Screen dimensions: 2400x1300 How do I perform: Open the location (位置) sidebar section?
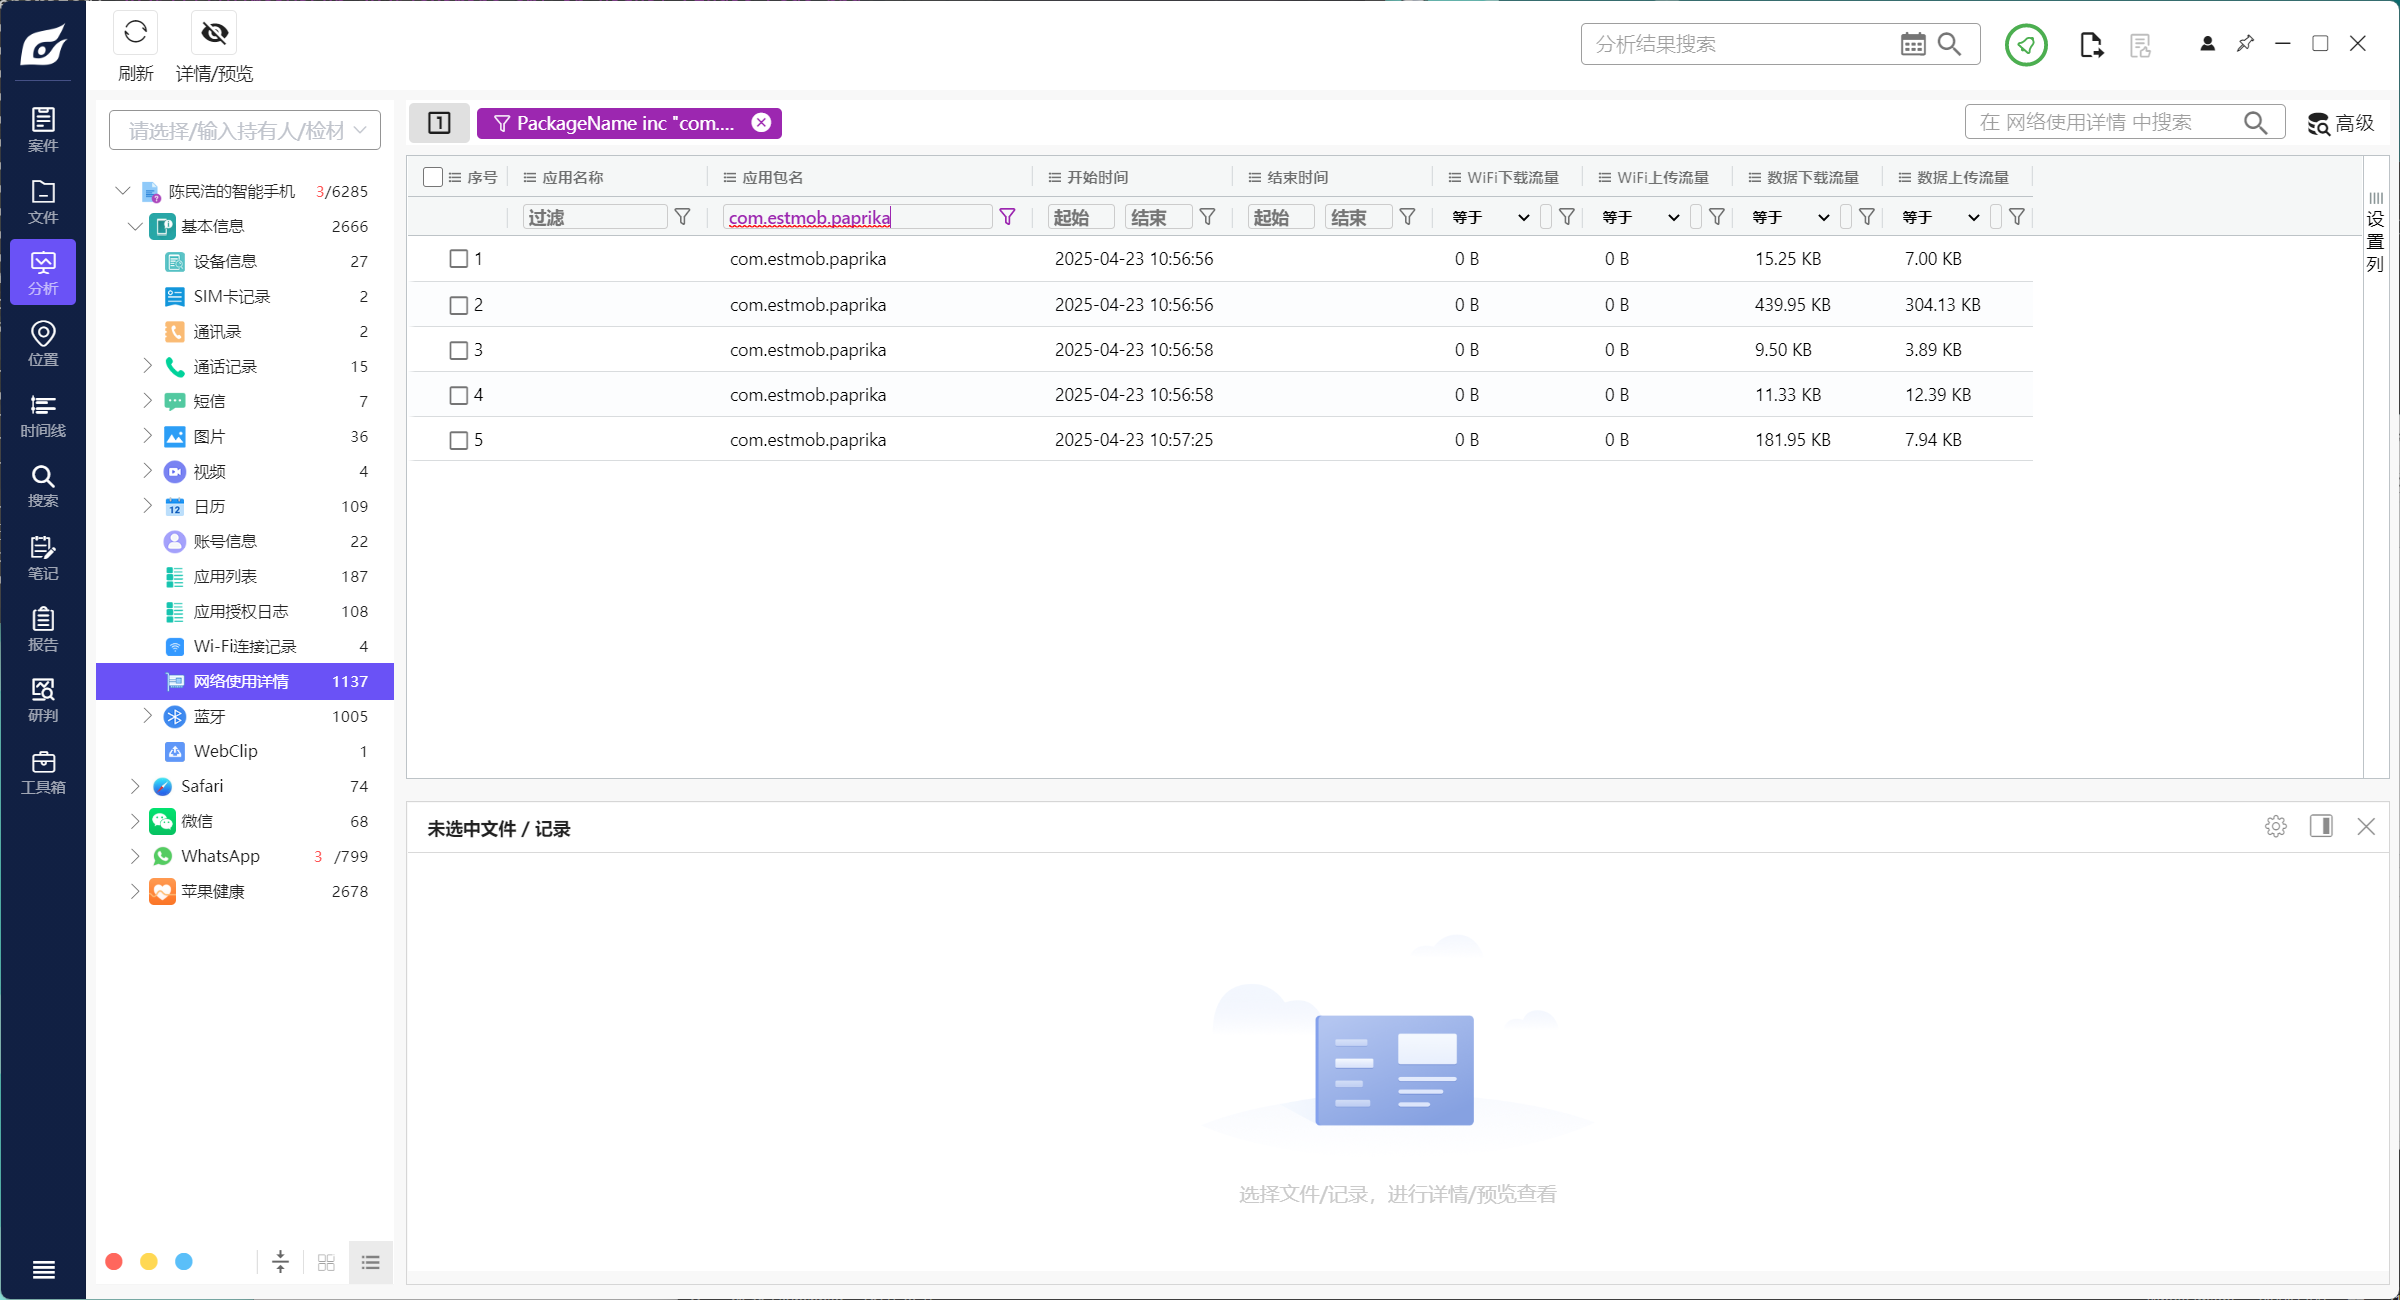pos(43,343)
